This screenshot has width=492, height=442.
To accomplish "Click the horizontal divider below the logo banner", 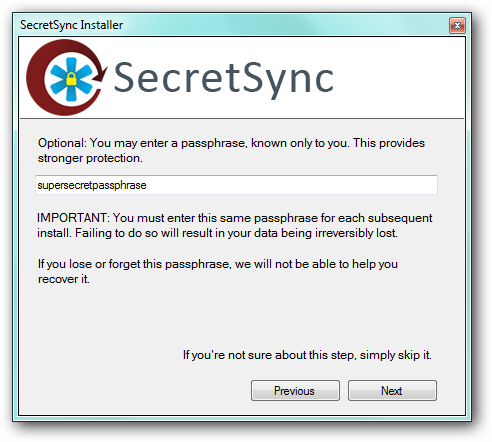I will click(242, 118).
